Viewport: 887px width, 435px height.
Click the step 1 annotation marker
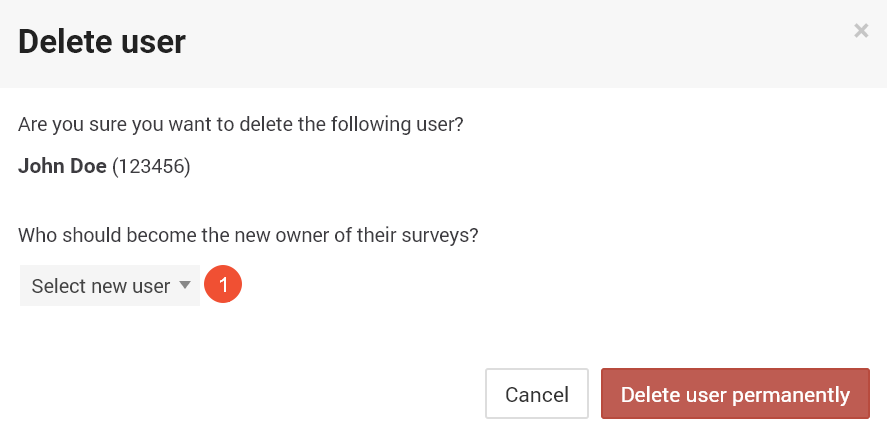point(223,285)
